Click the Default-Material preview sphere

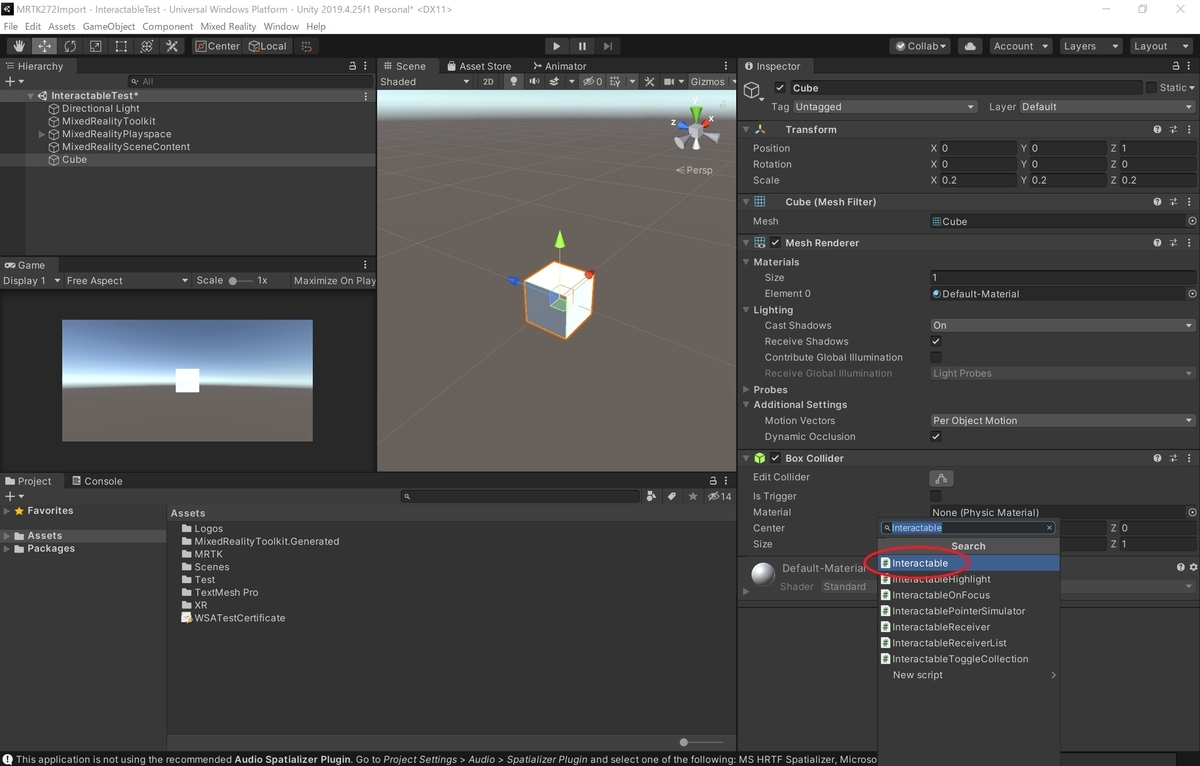point(763,574)
